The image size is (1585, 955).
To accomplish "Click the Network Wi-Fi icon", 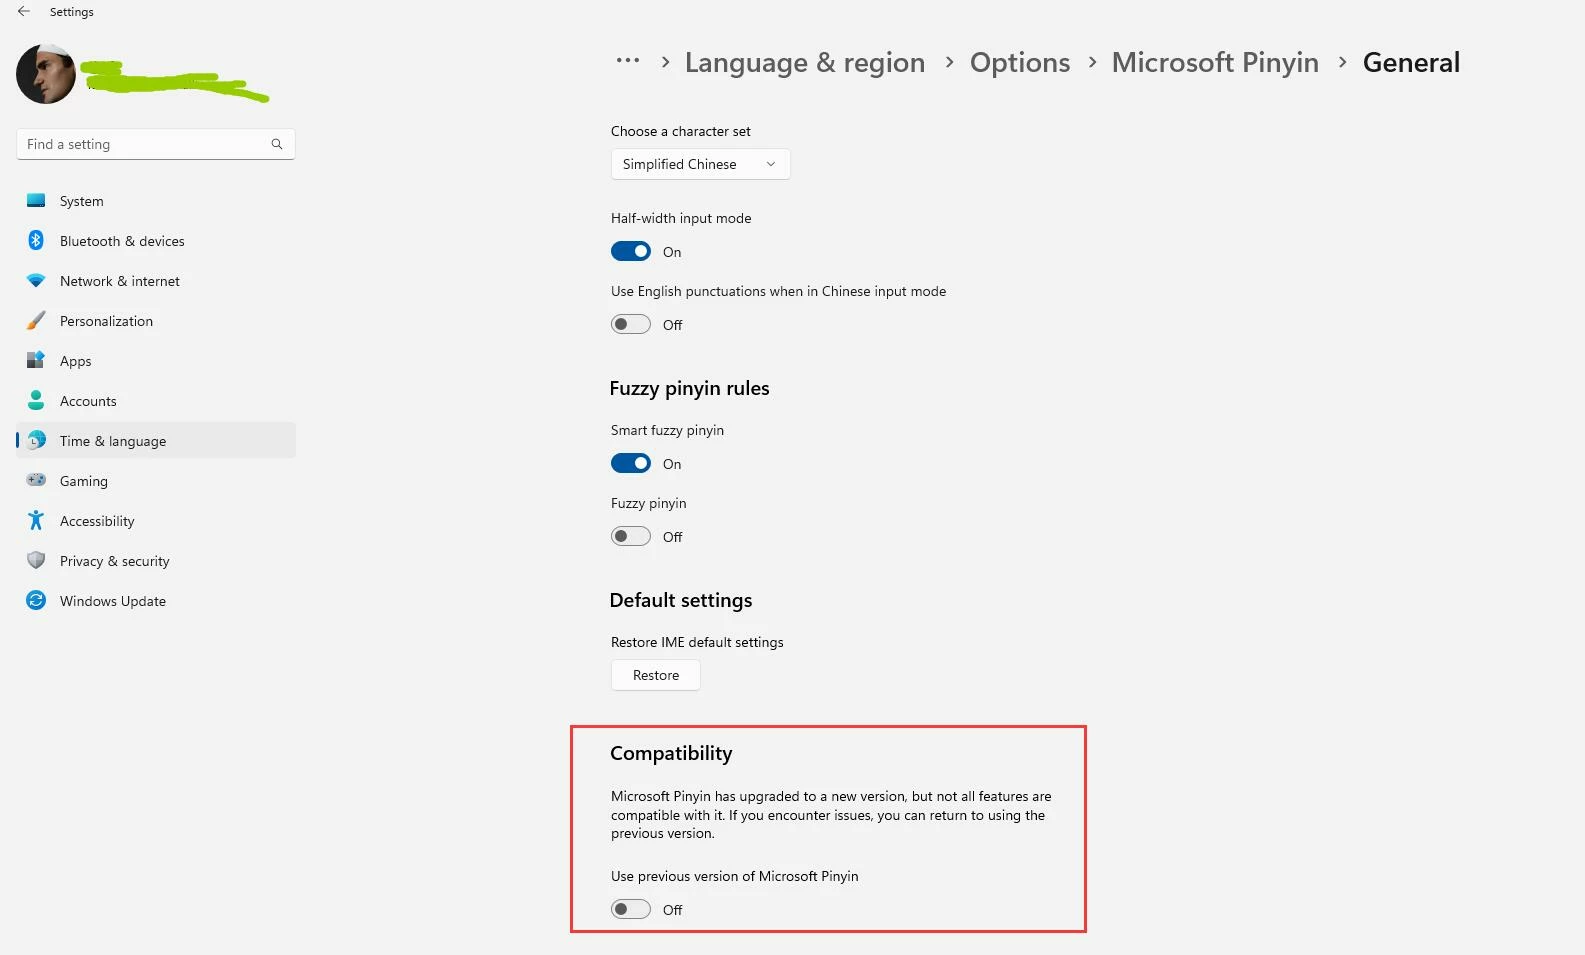I will pyautogui.click(x=36, y=281).
